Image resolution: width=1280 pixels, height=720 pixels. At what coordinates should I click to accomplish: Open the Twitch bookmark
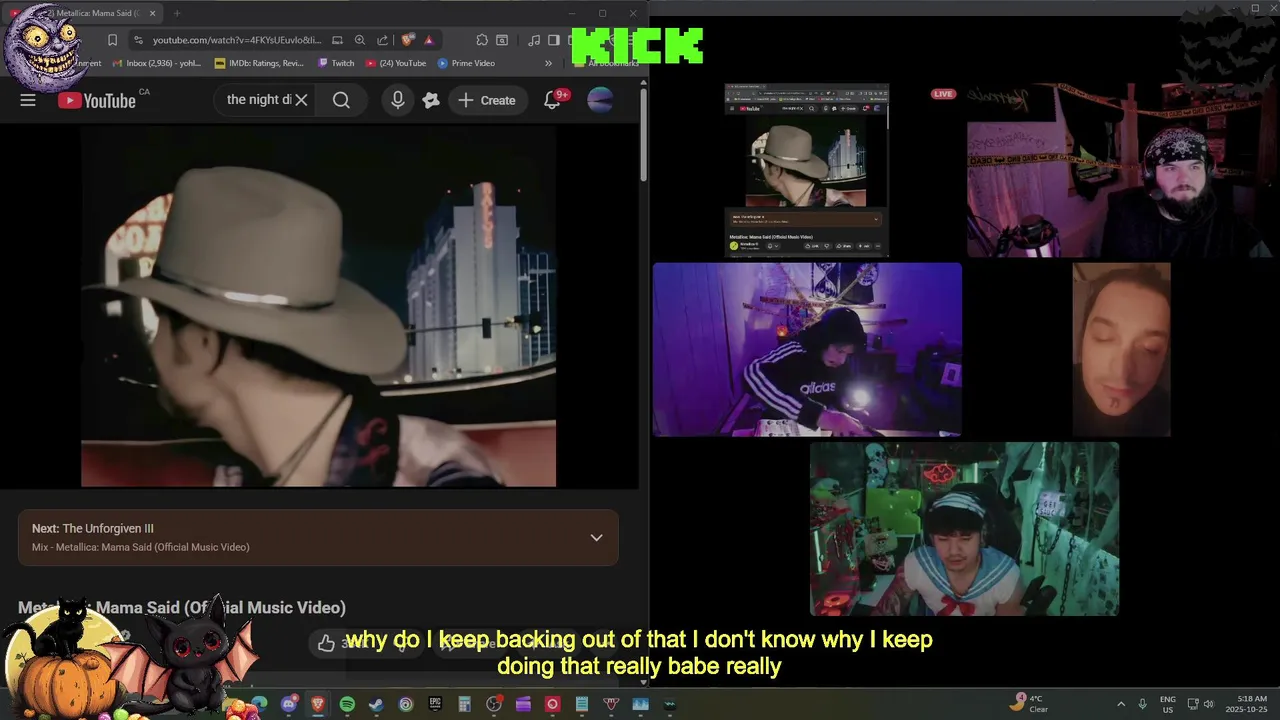[336, 63]
